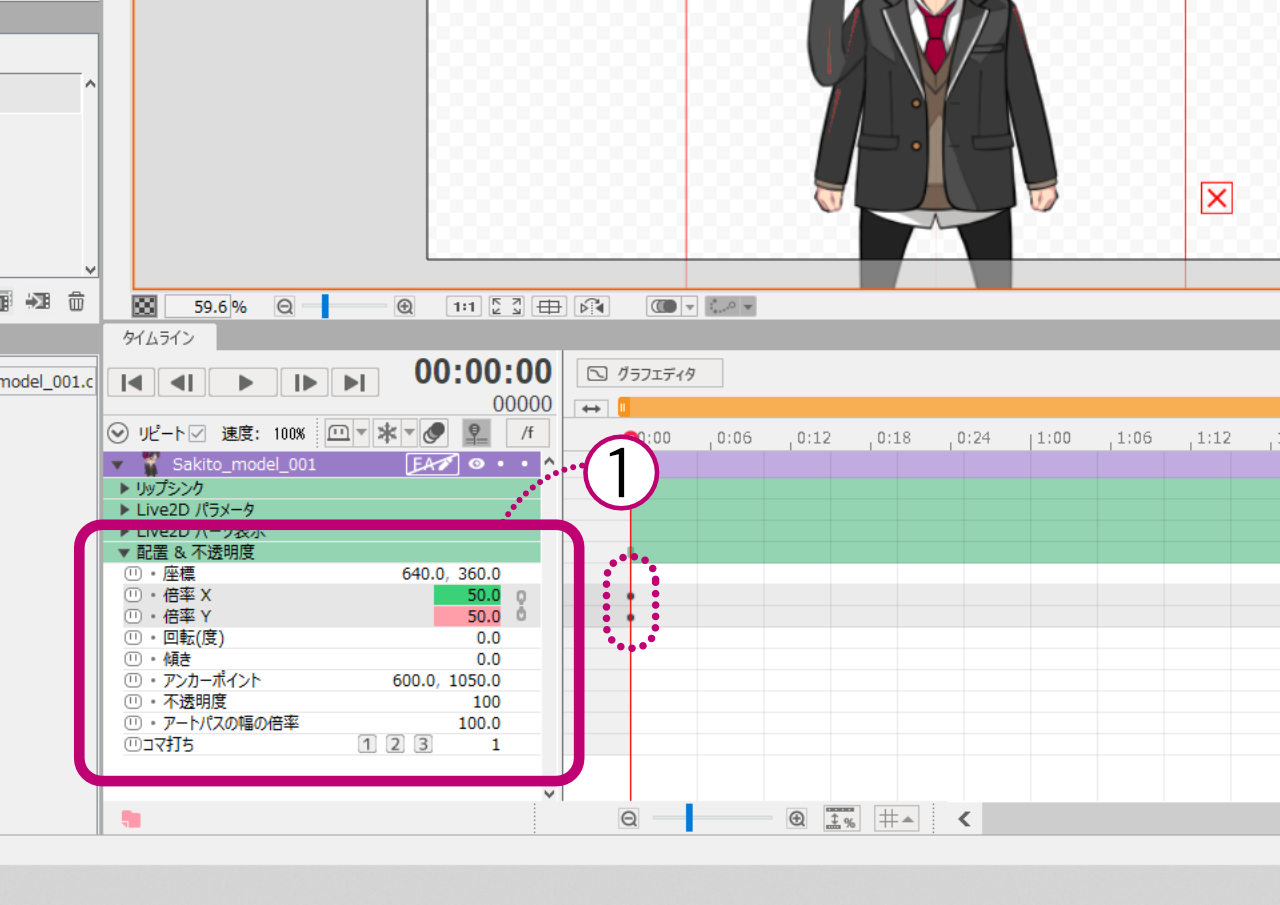Click the keyframe face icon in timeline toolbar

tap(339, 433)
